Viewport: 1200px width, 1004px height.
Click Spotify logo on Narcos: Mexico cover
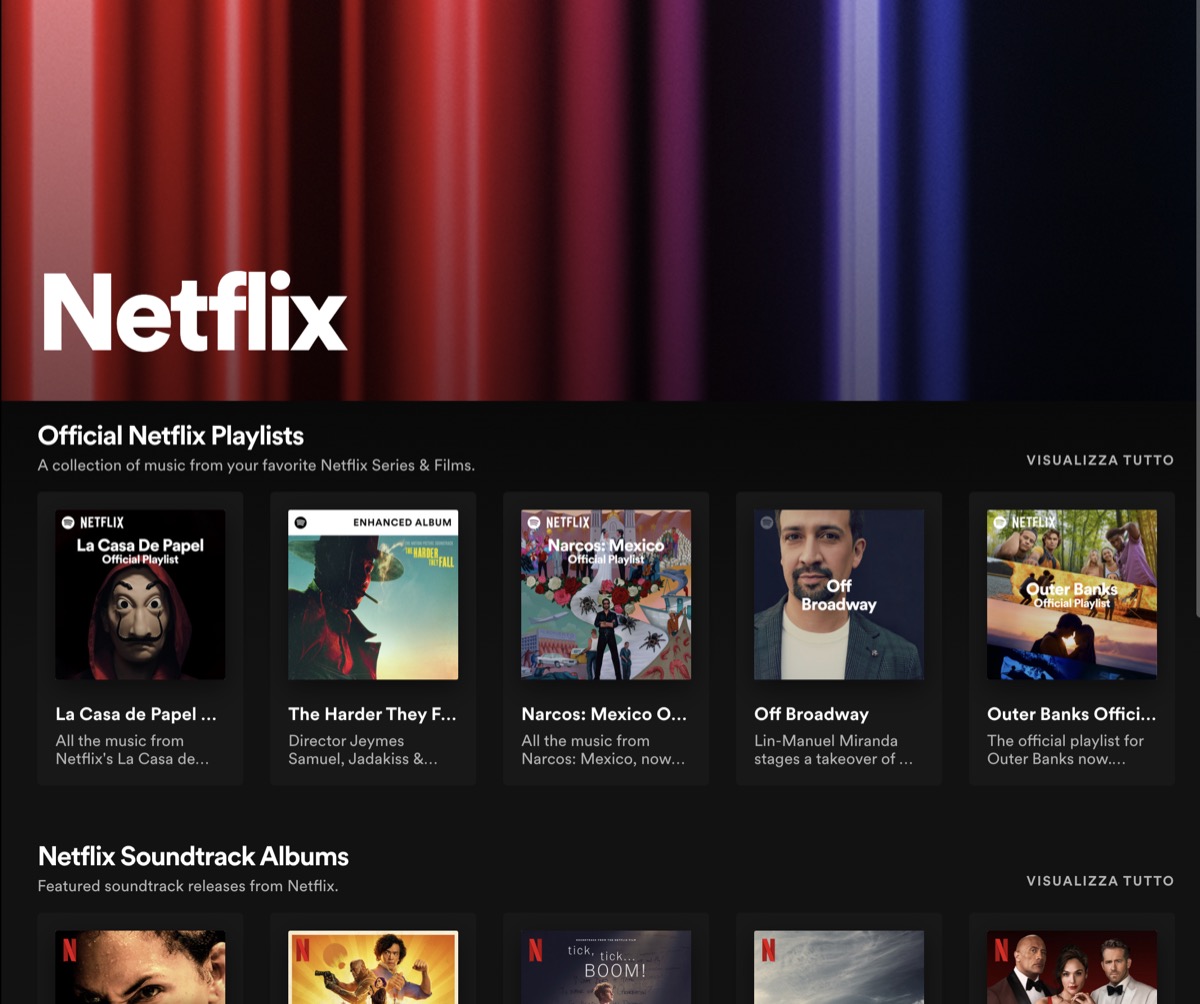coord(534,522)
